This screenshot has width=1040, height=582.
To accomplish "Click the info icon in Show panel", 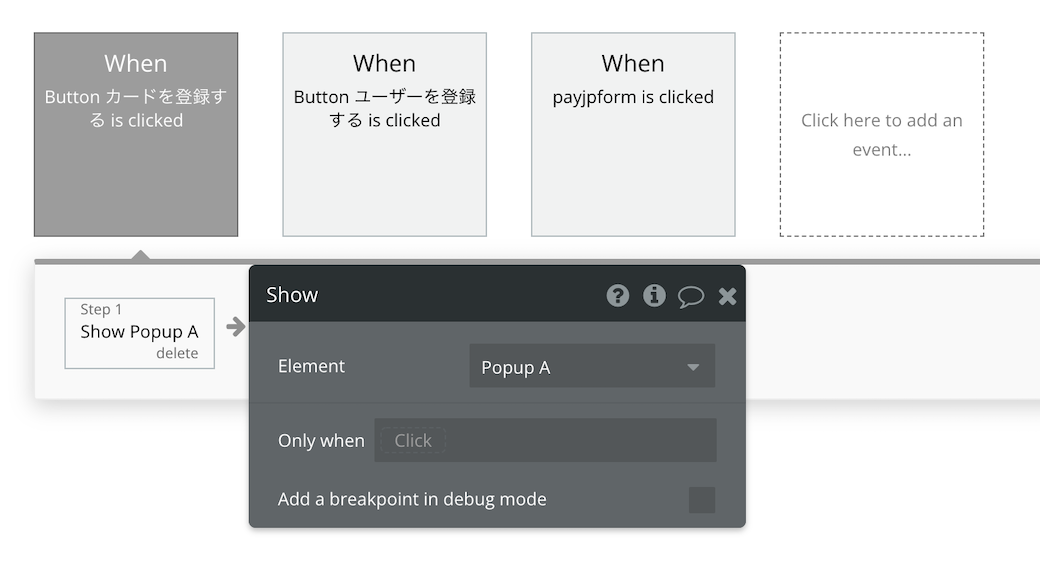I will coord(654,295).
